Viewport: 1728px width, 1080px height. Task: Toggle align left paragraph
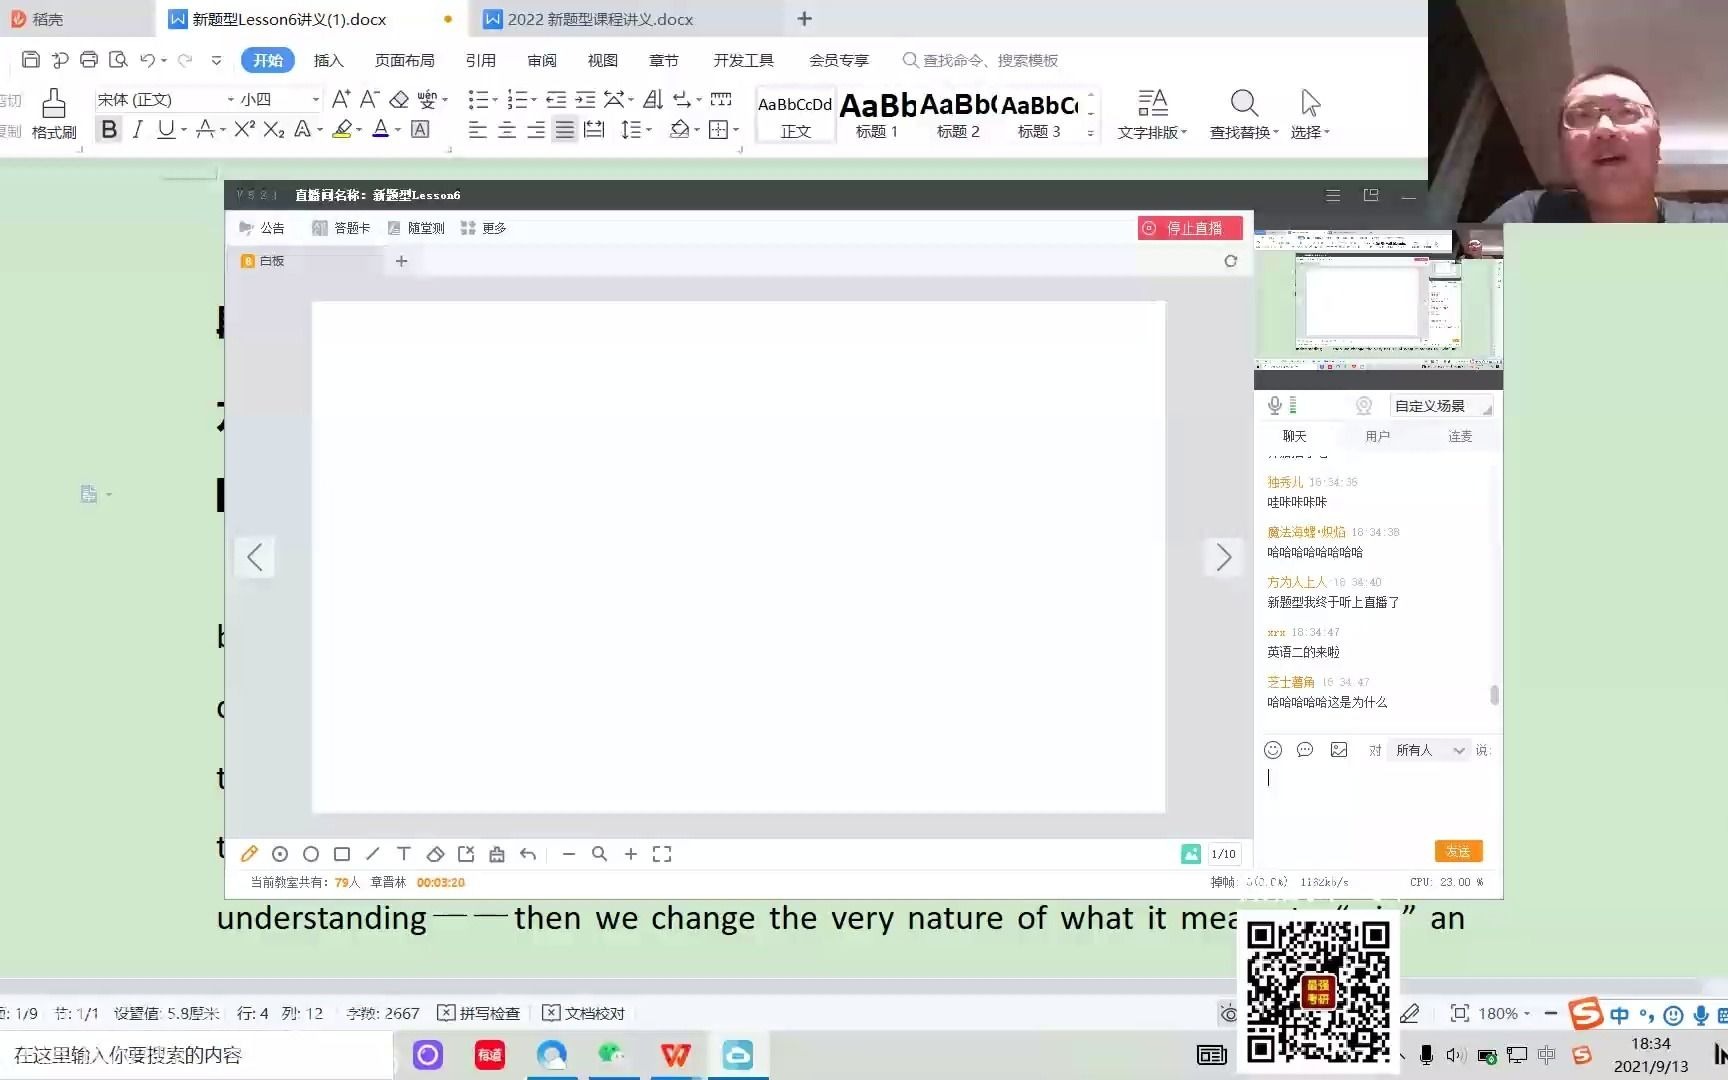coord(478,129)
